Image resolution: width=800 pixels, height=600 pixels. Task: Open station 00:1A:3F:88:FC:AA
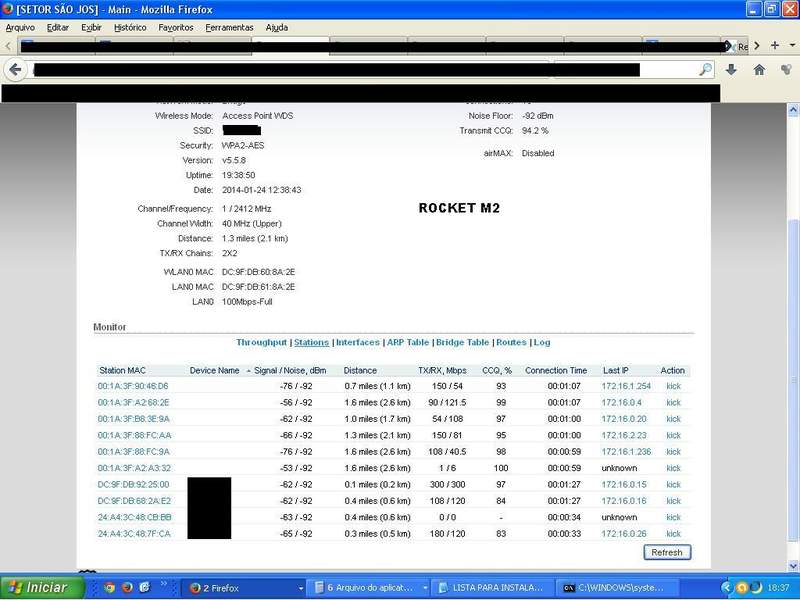[134, 435]
